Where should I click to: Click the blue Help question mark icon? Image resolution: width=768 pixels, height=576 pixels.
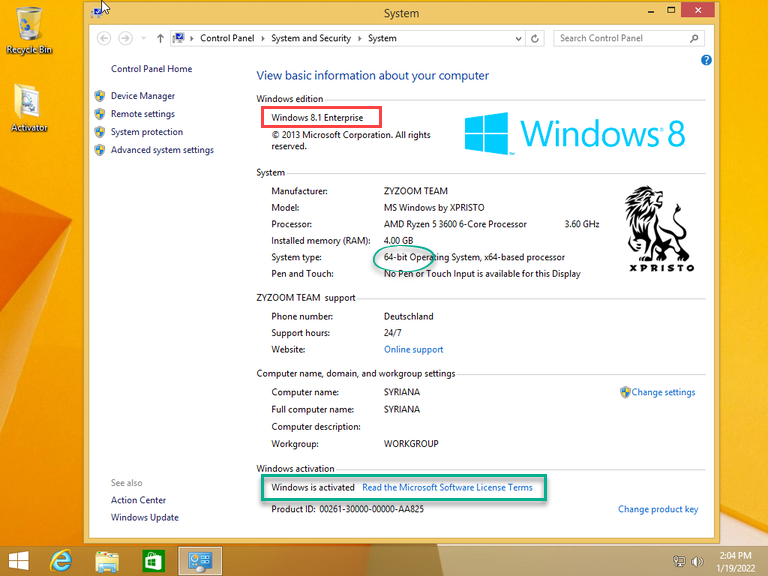[706, 60]
